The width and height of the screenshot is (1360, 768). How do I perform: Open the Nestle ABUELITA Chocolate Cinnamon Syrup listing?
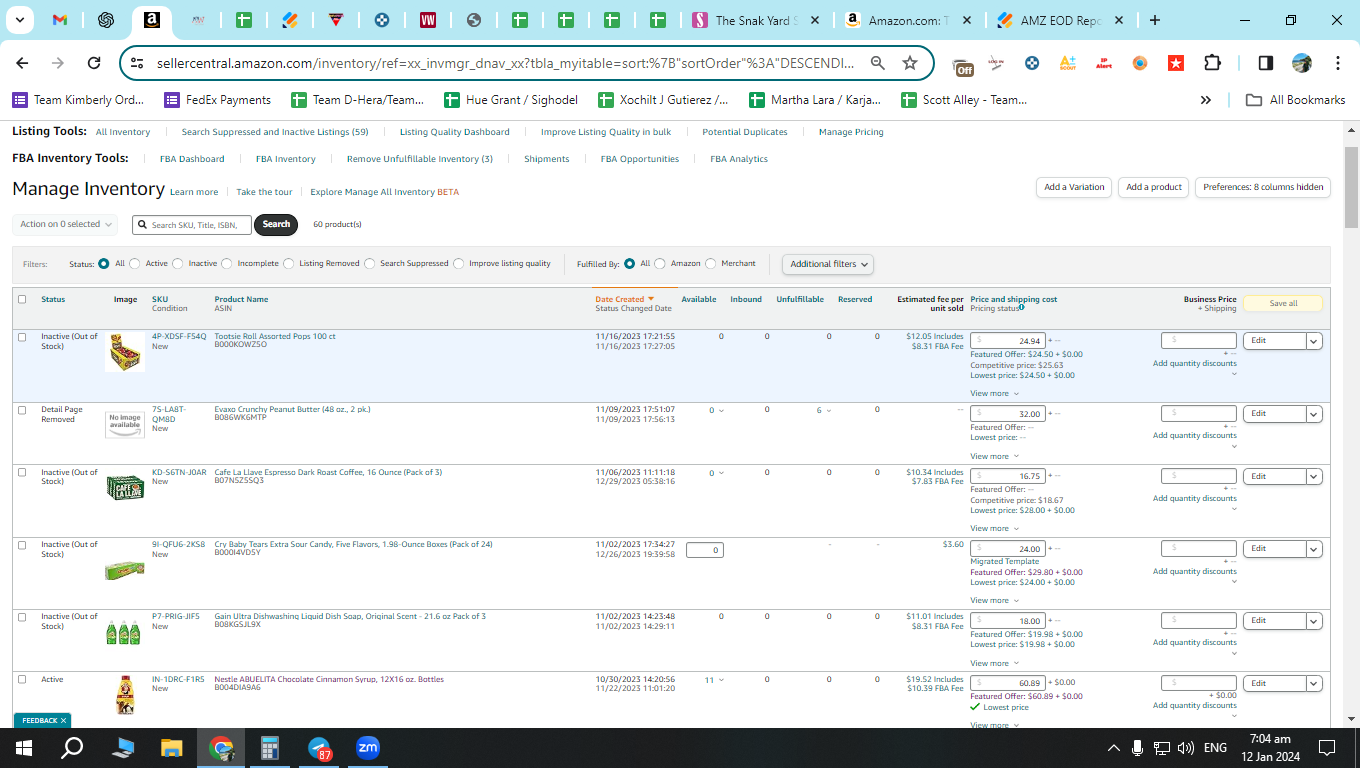[329, 679]
